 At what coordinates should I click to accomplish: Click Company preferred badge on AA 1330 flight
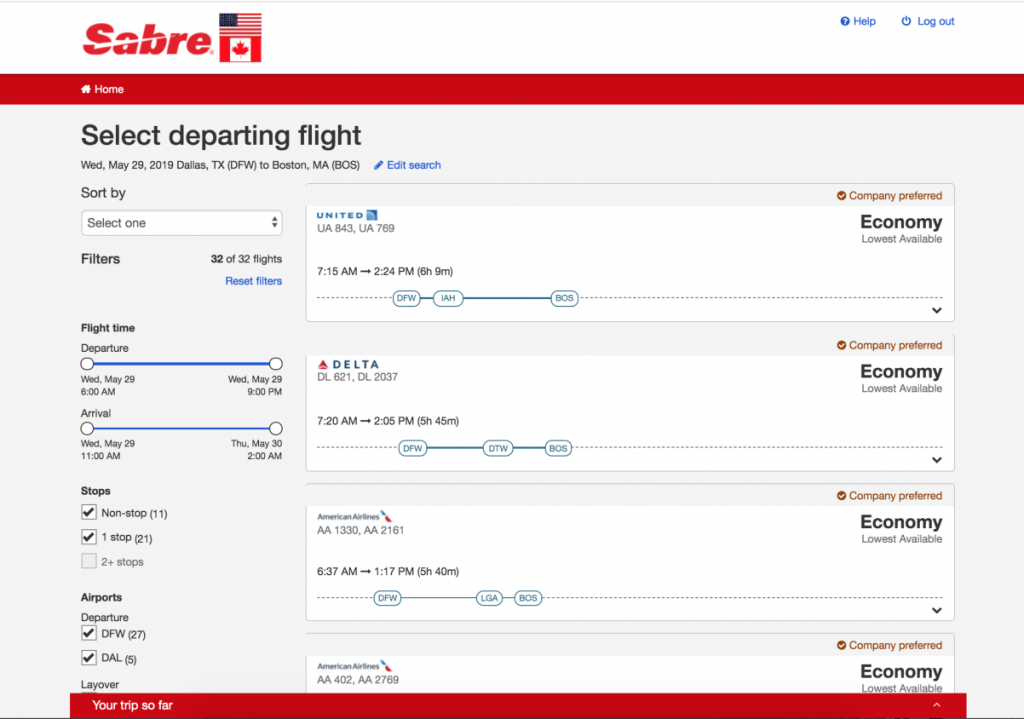tap(889, 496)
